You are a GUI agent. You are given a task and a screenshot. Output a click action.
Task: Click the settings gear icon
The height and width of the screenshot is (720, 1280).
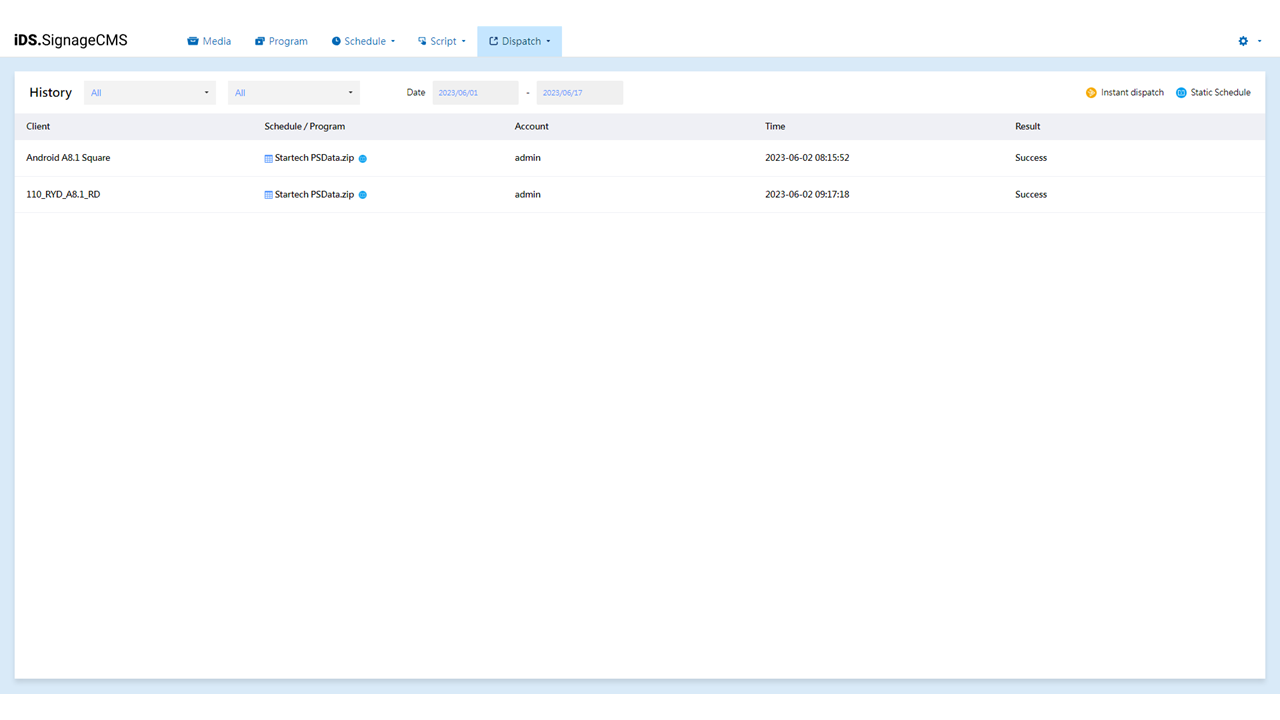tap(1243, 41)
